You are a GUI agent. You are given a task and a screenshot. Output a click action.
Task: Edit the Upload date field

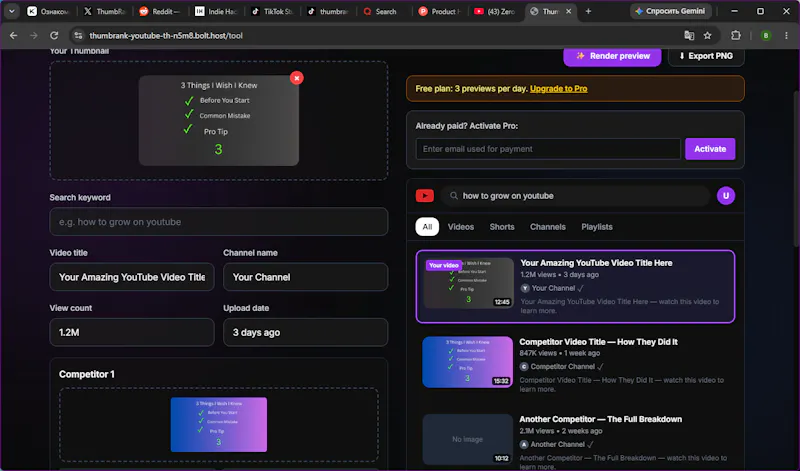pos(305,332)
